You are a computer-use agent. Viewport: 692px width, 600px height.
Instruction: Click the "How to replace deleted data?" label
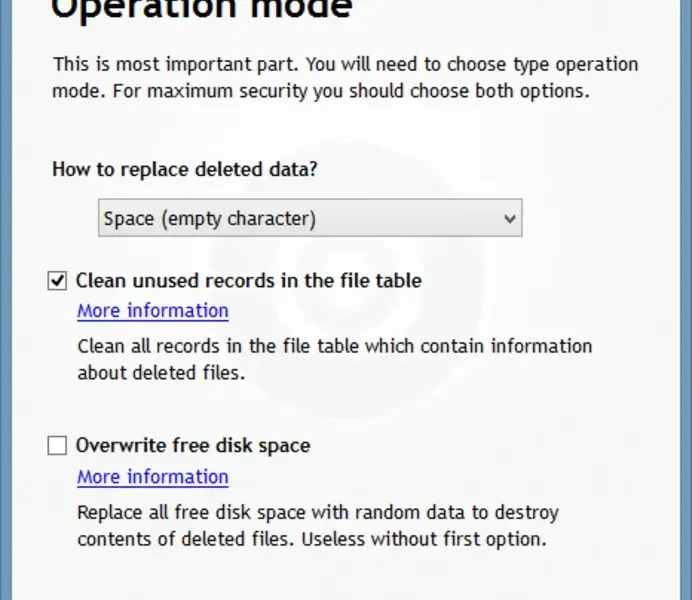[x=185, y=169]
